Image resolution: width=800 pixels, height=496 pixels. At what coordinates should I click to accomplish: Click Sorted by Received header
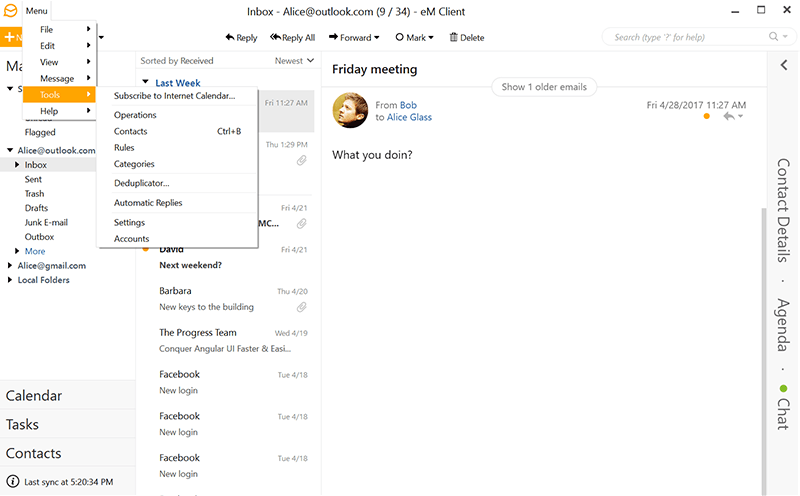tap(177, 60)
